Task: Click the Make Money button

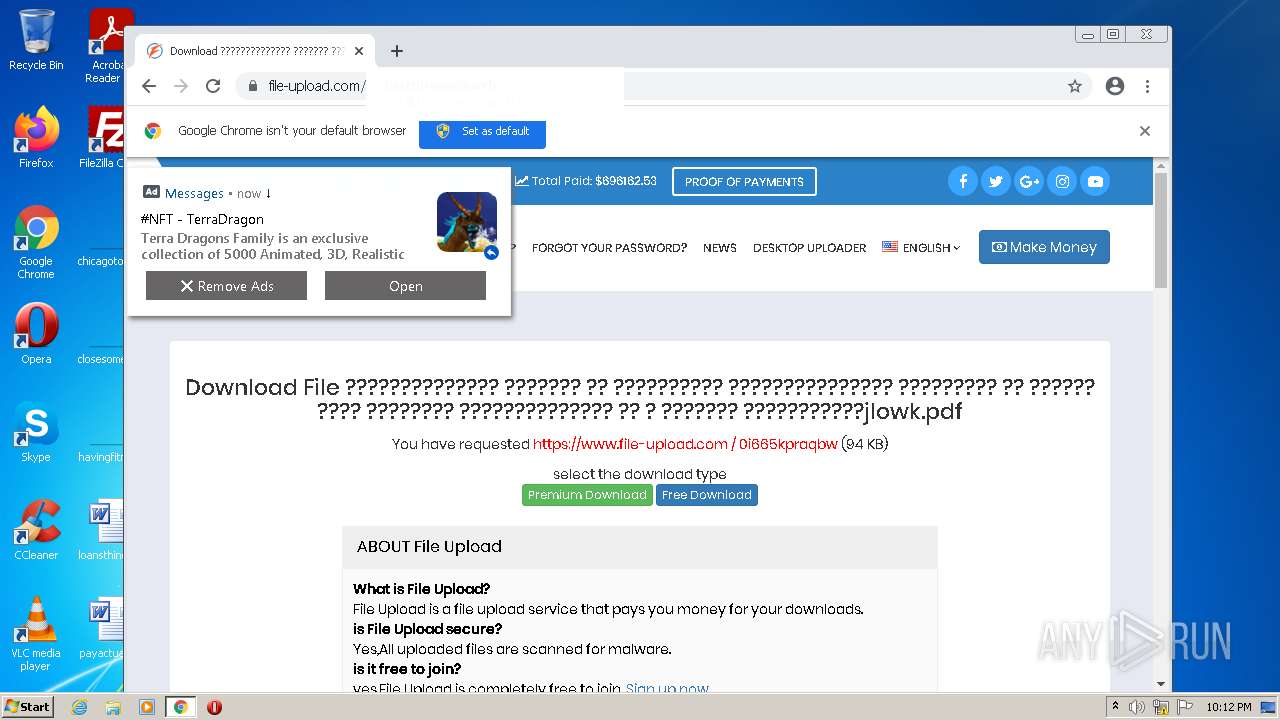Action: [x=1044, y=247]
